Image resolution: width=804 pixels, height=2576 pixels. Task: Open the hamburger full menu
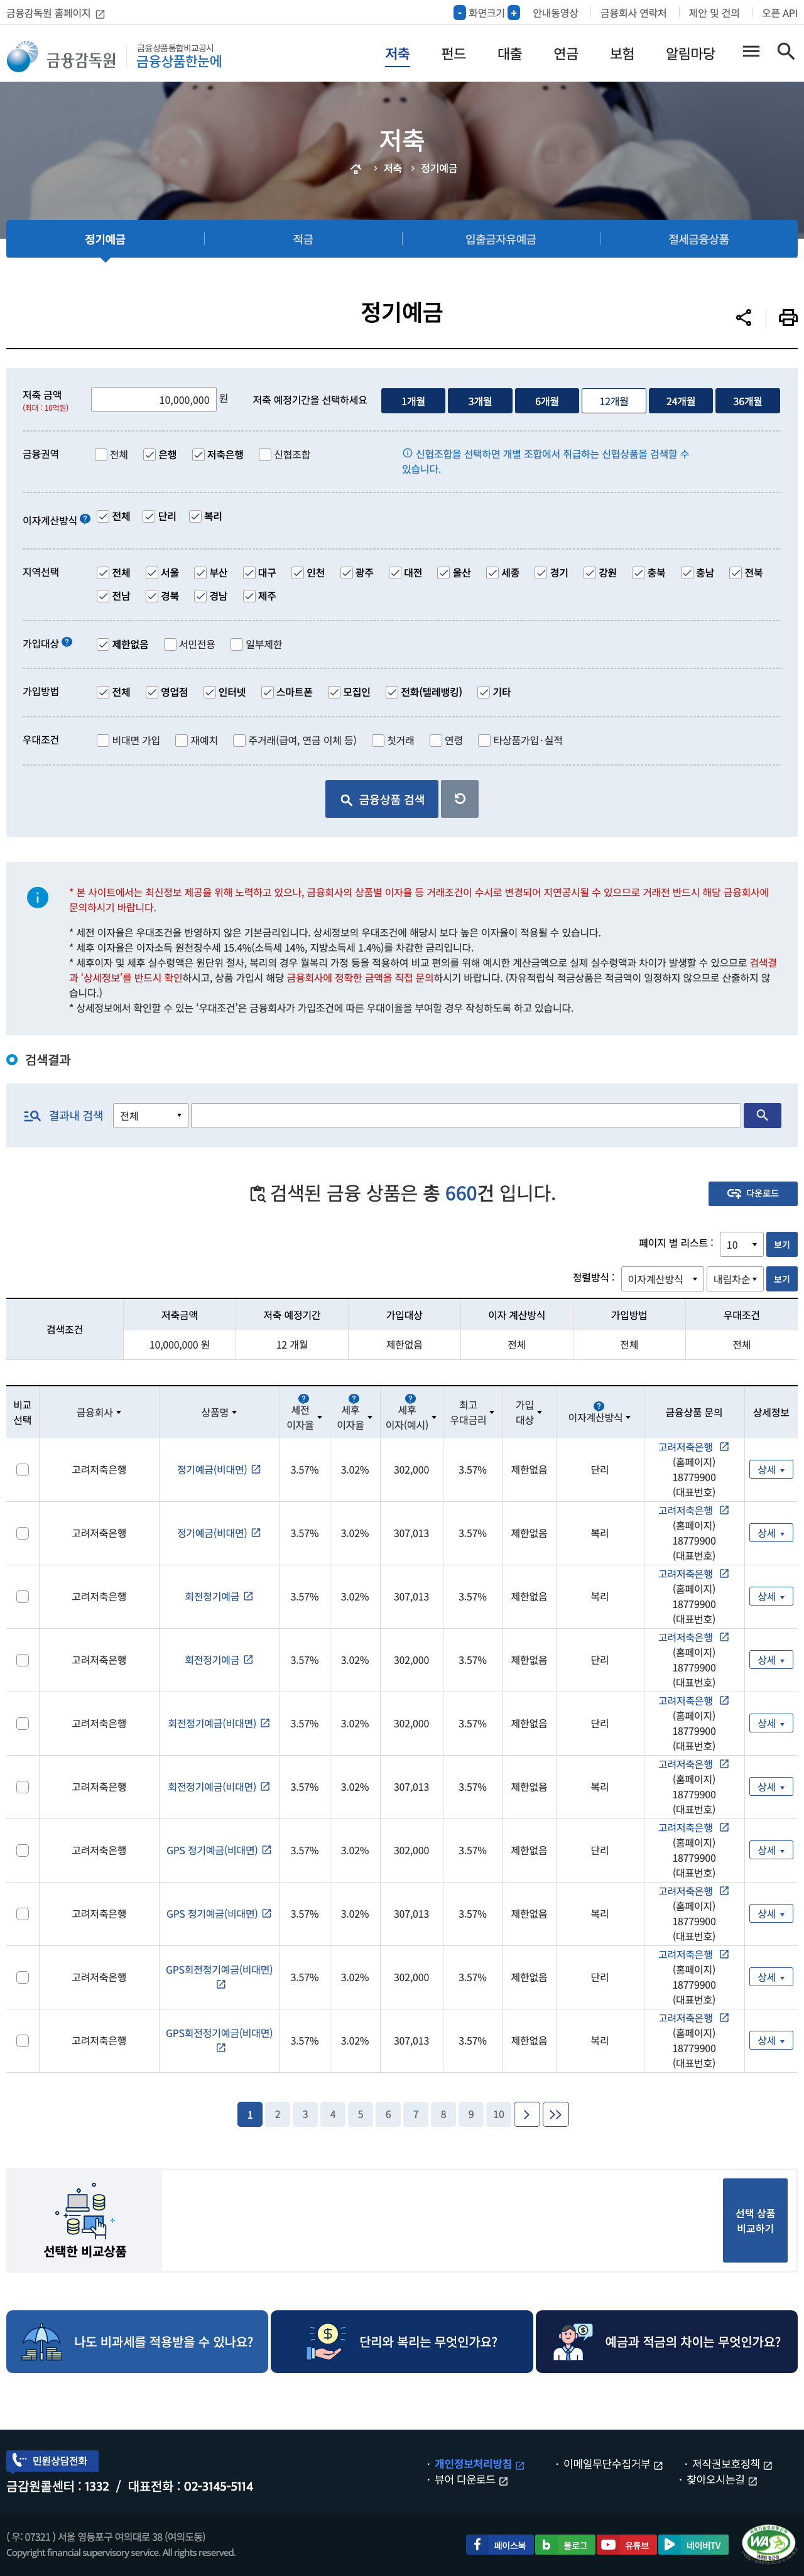[751, 51]
